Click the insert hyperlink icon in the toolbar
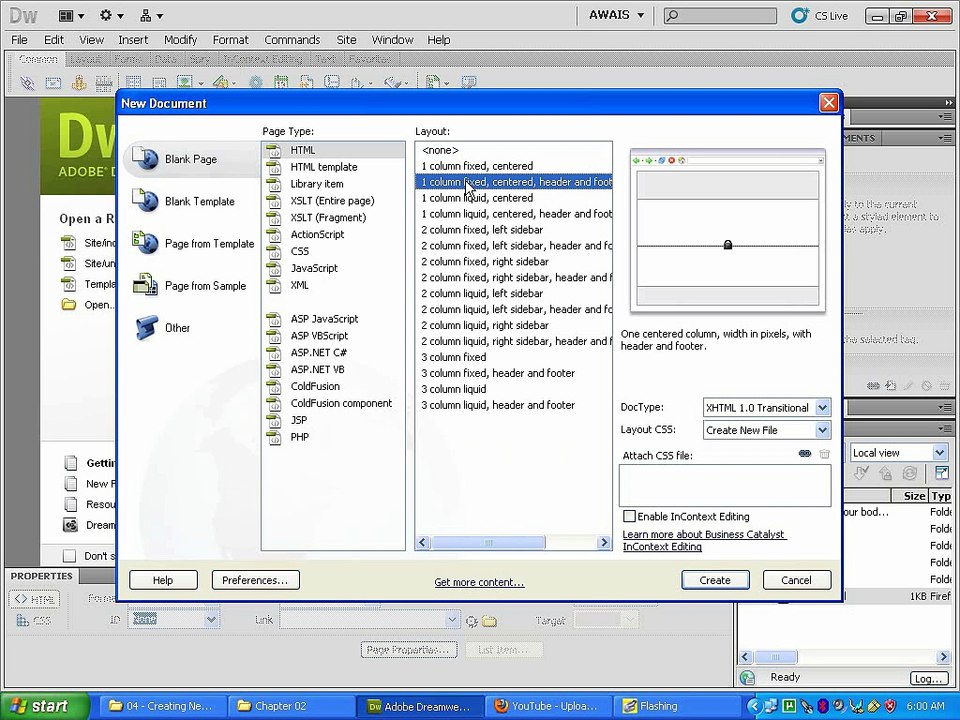 point(28,82)
